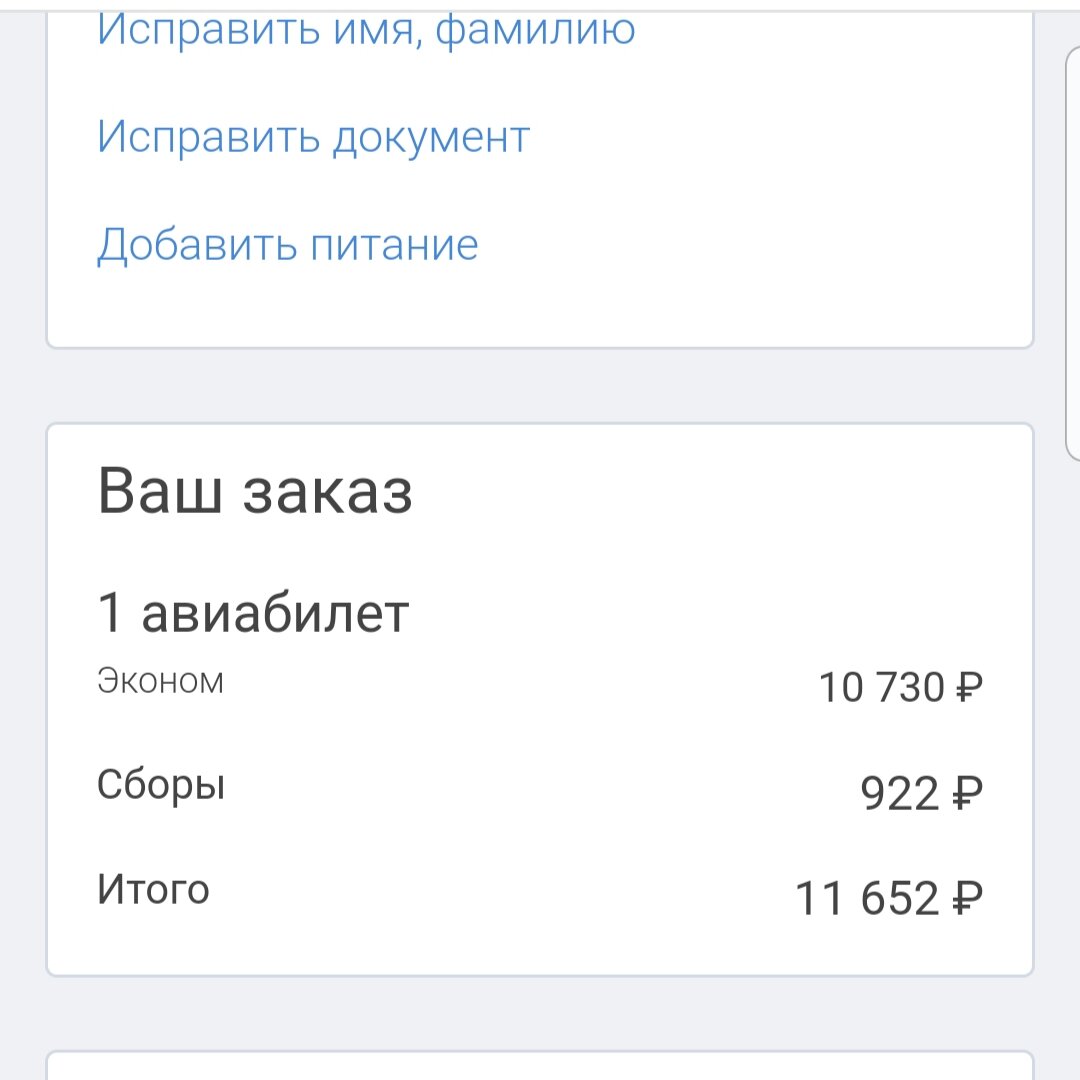Viewport: 1080px width, 1080px height.
Task: Click the 'Эконом' fare label
Action: 159,681
